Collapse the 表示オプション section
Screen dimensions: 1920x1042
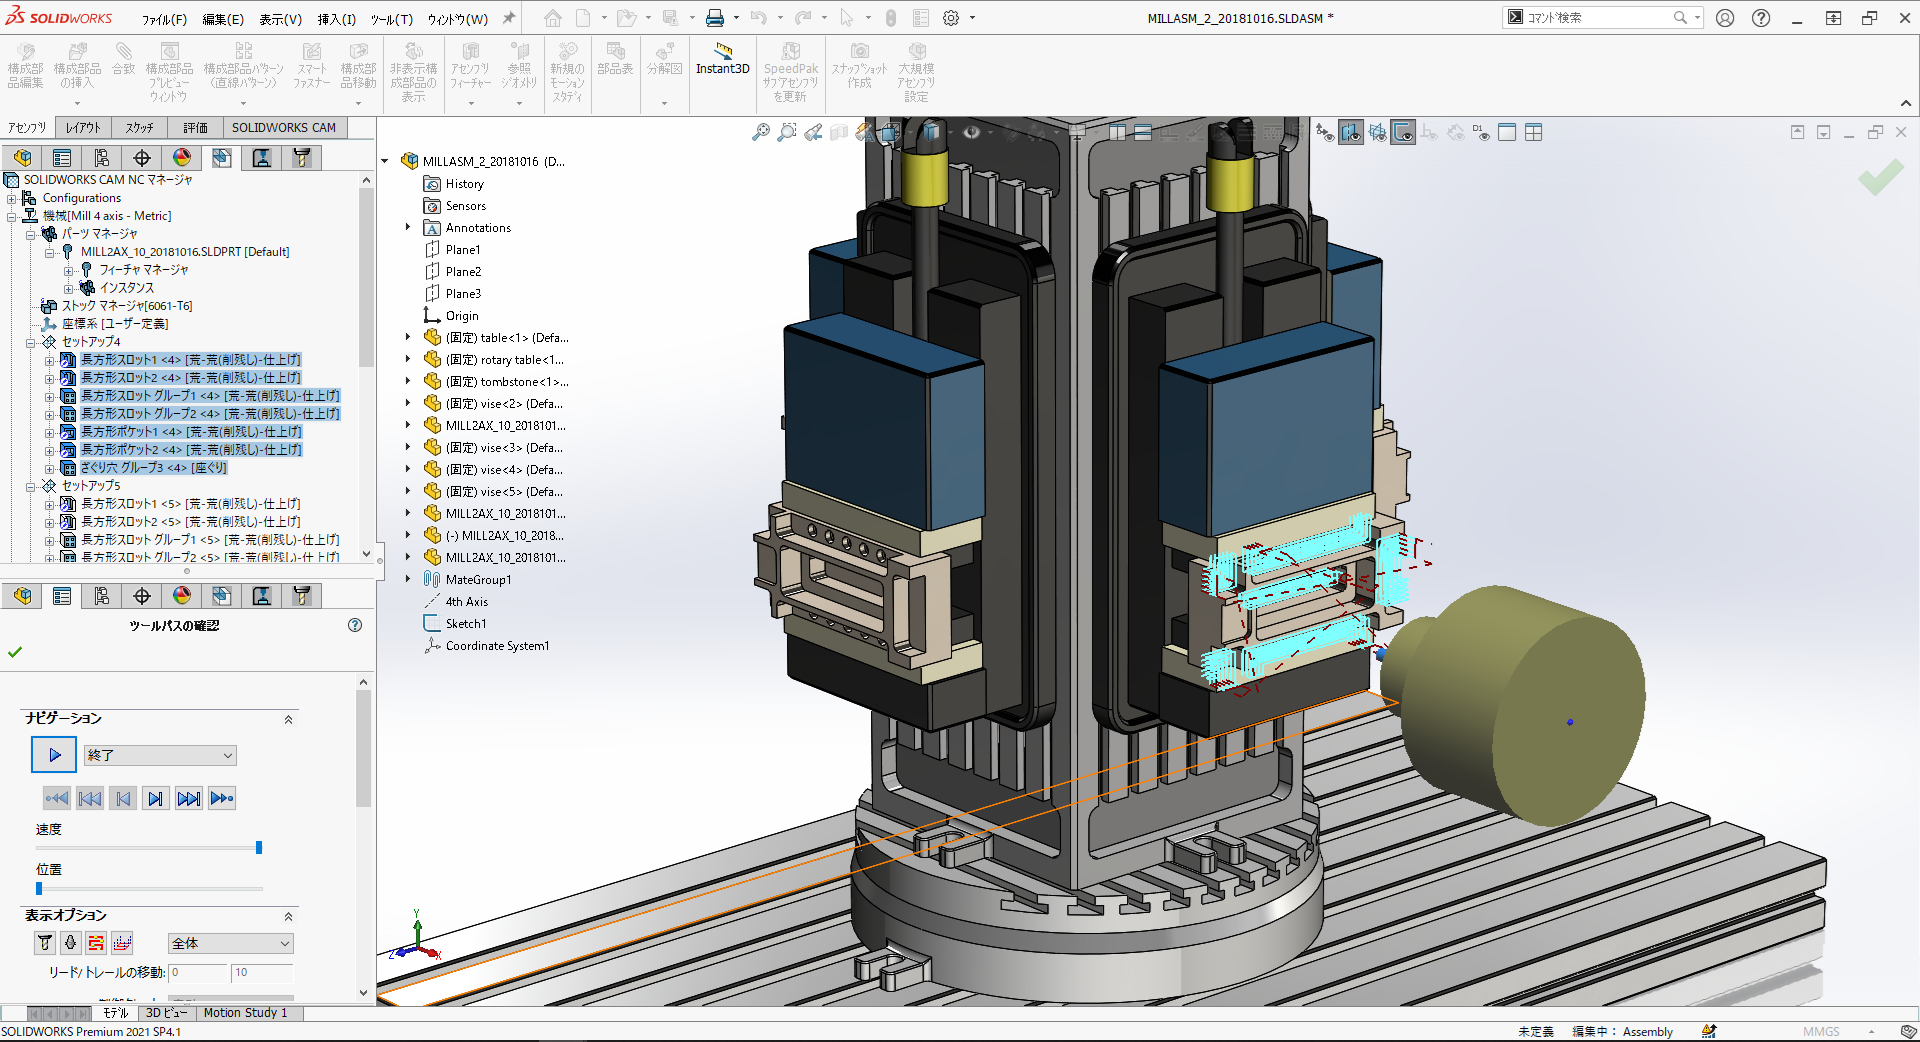[288, 916]
